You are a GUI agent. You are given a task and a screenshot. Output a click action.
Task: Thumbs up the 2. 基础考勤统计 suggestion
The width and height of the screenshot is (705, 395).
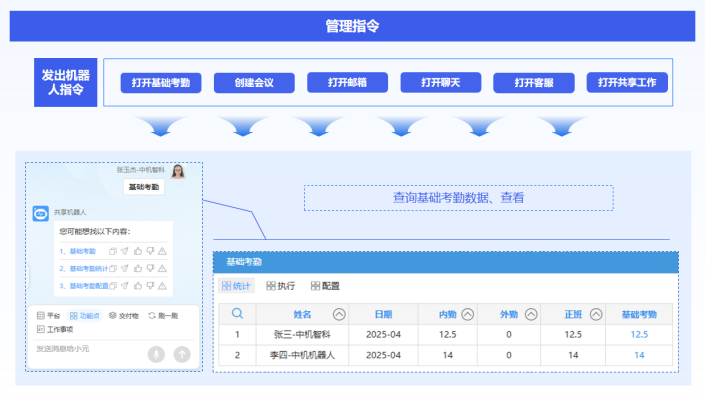click(138, 268)
